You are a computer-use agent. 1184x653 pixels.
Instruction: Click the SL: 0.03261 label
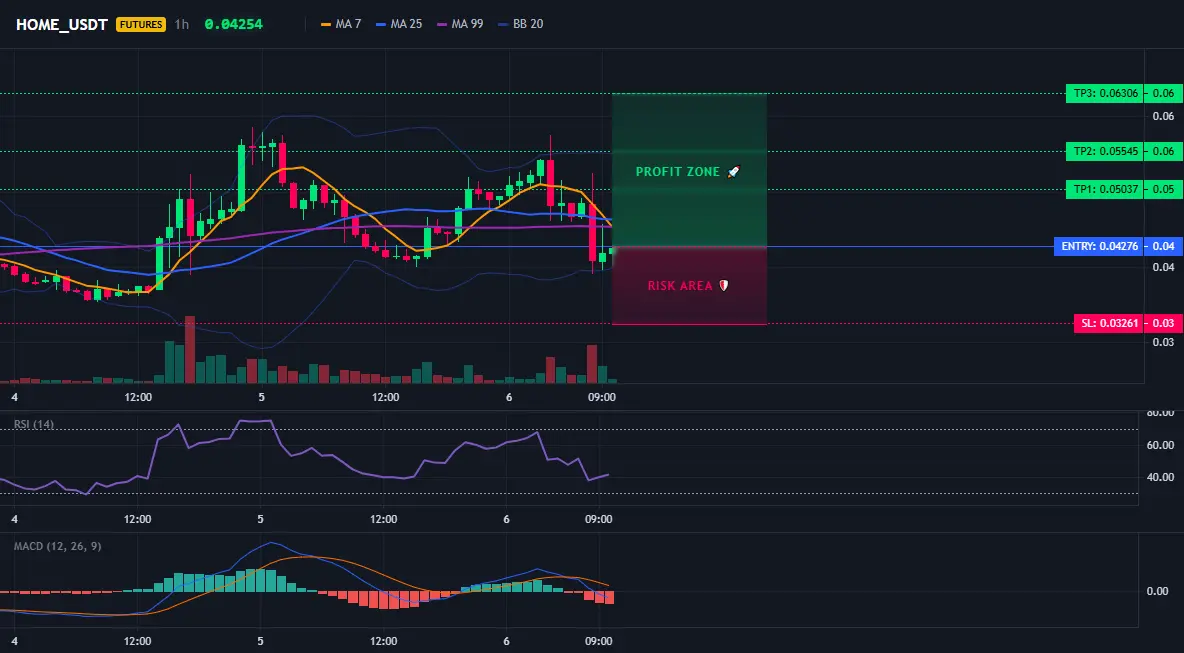coord(1109,323)
